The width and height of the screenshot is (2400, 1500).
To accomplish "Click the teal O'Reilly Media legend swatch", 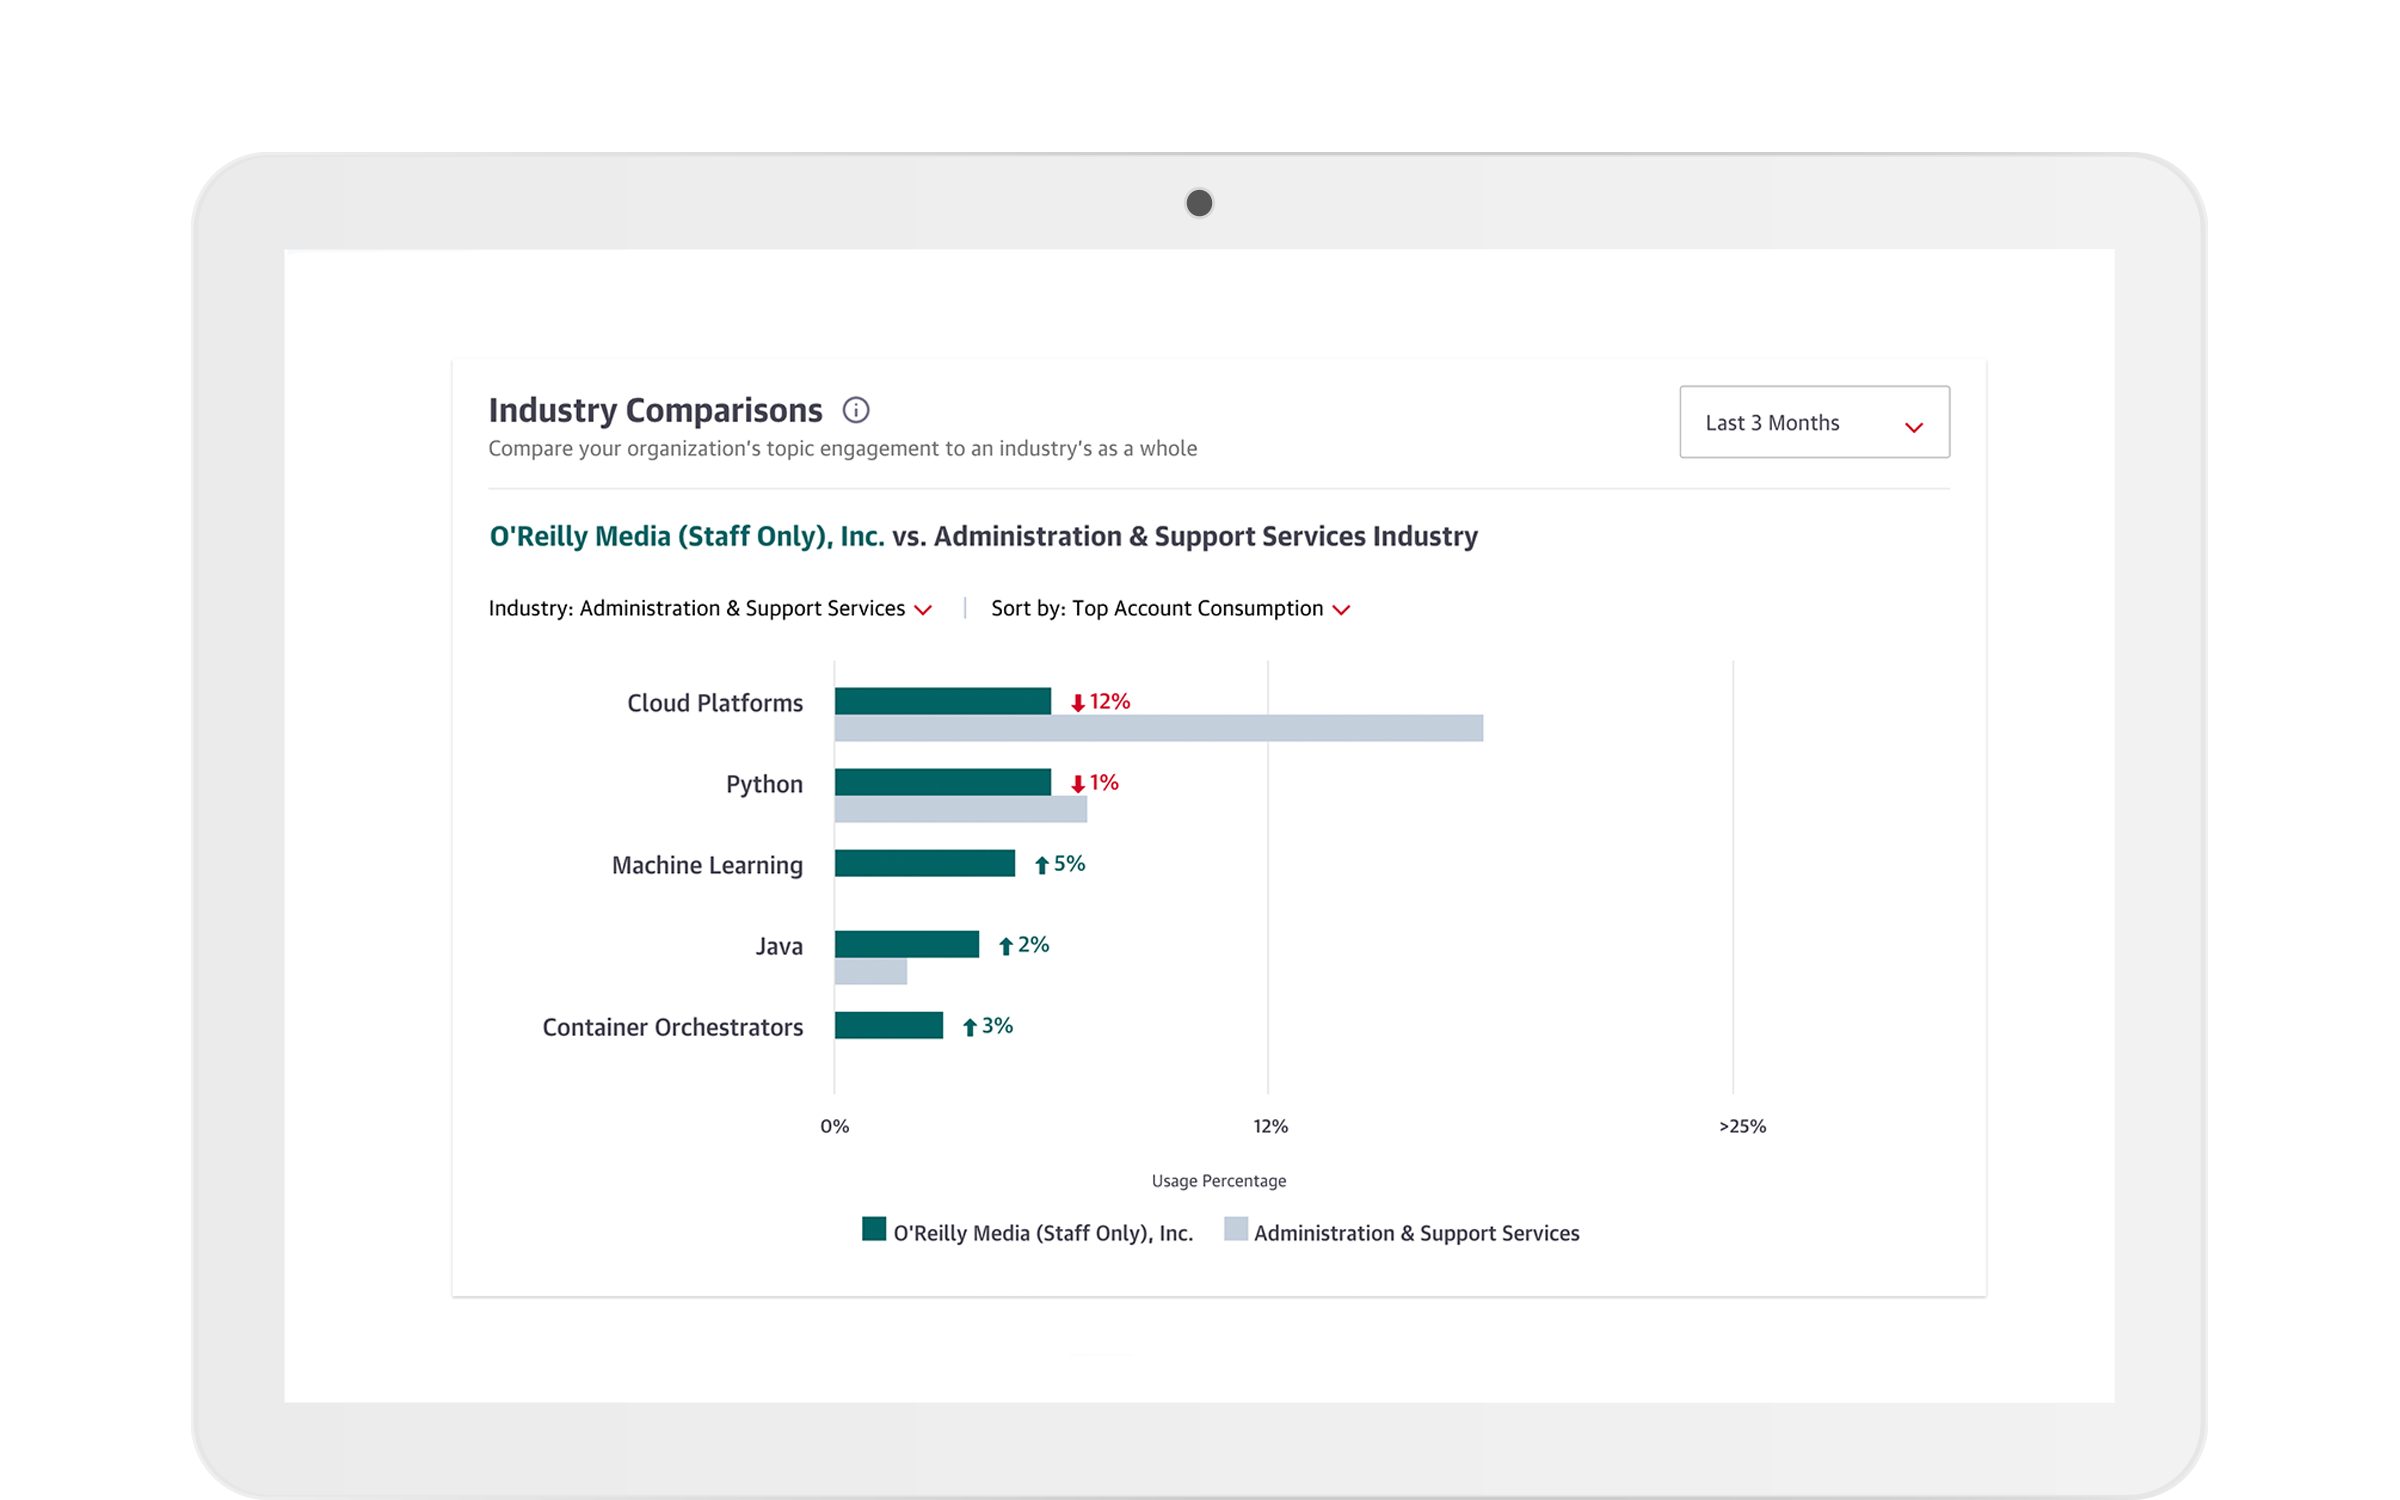I will [x=874, y=1229].
